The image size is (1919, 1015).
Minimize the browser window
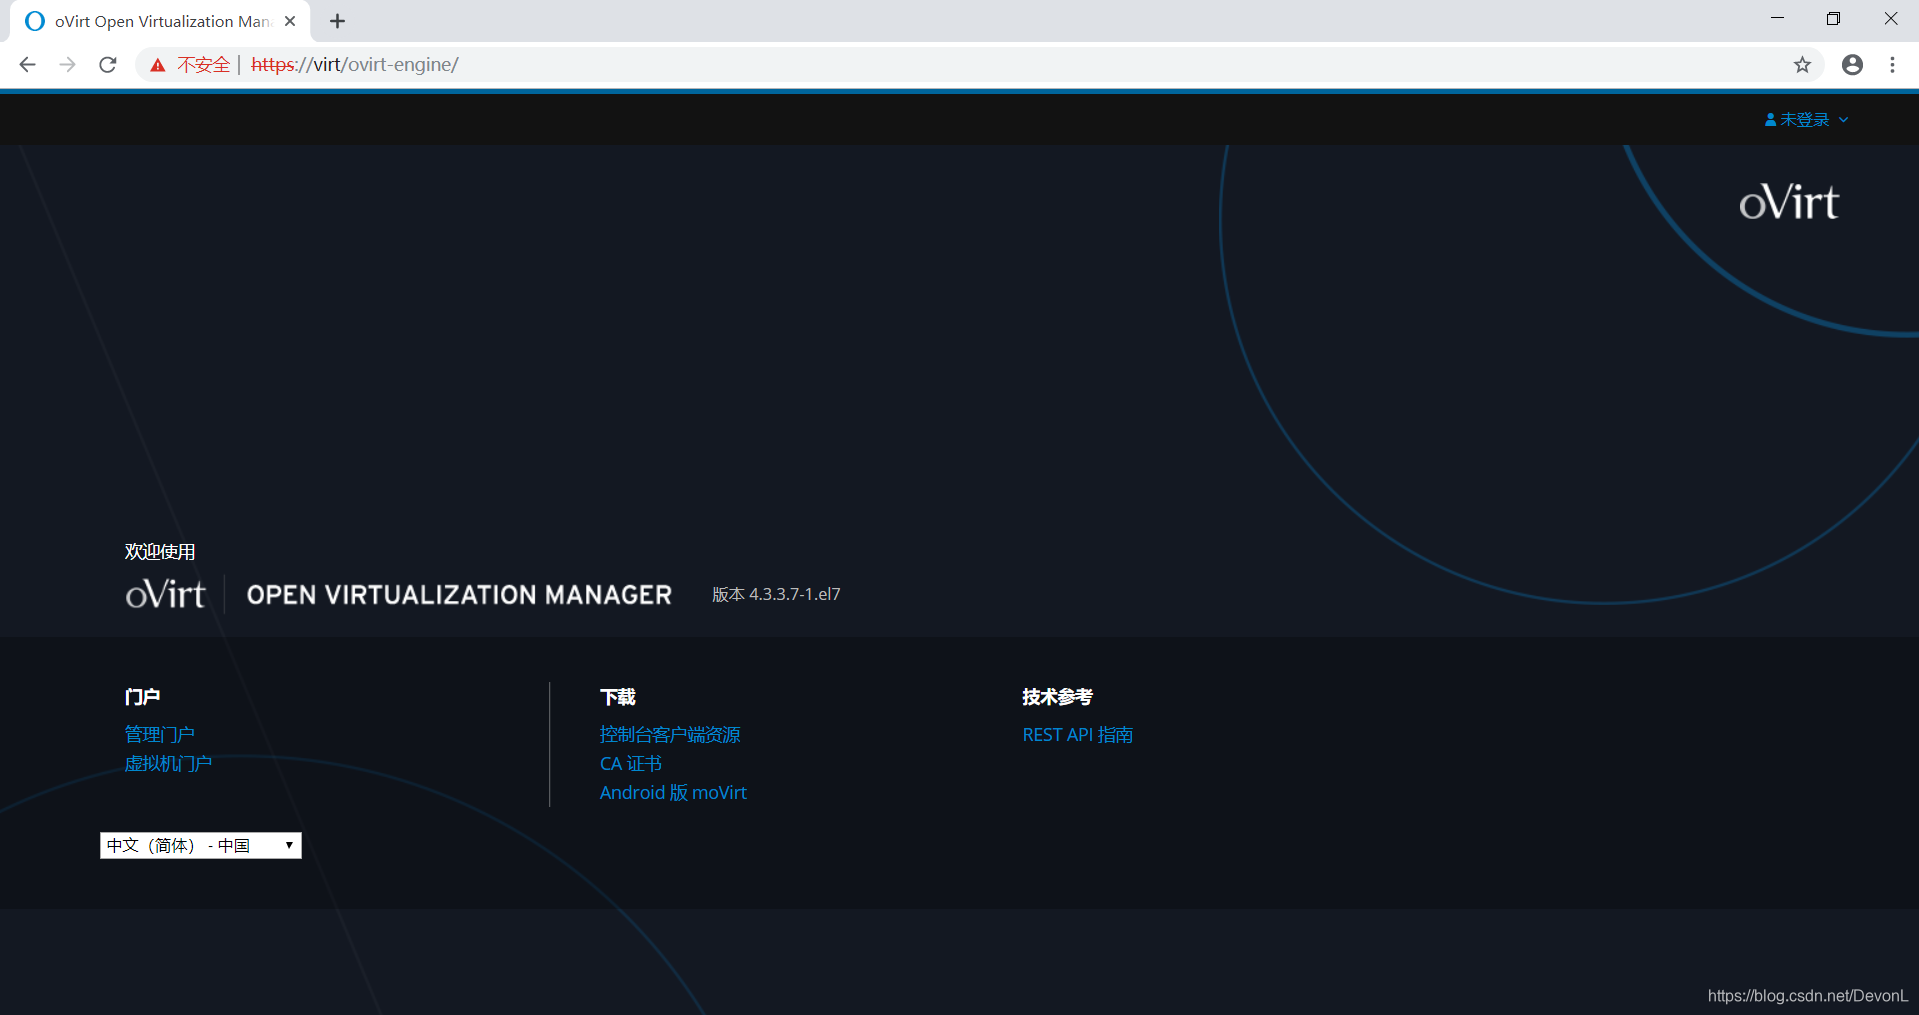[1777, 19]
